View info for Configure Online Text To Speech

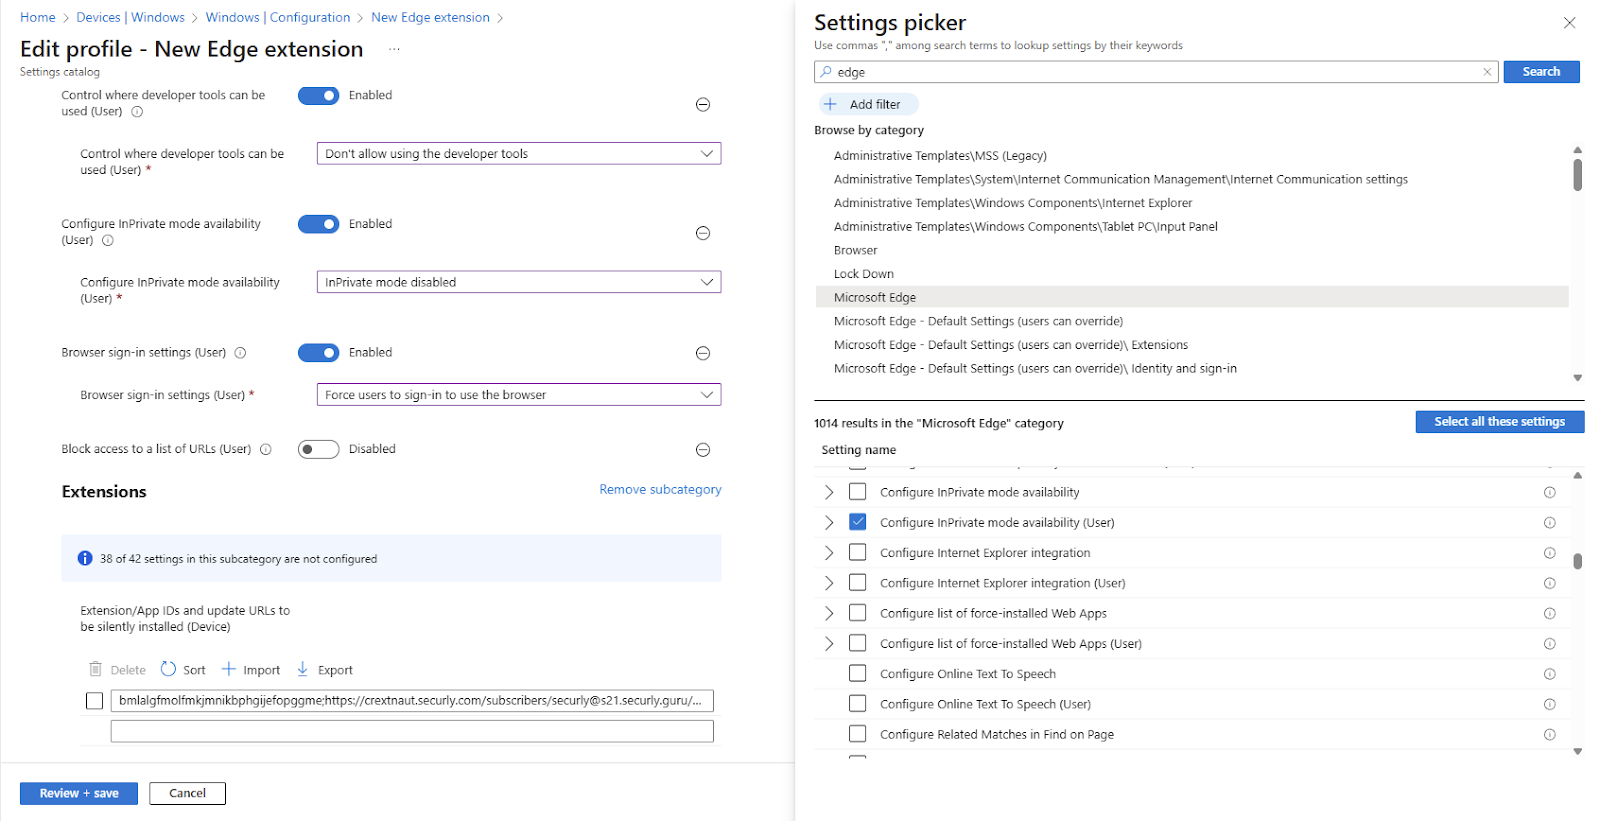click(x=1549, y=674)
